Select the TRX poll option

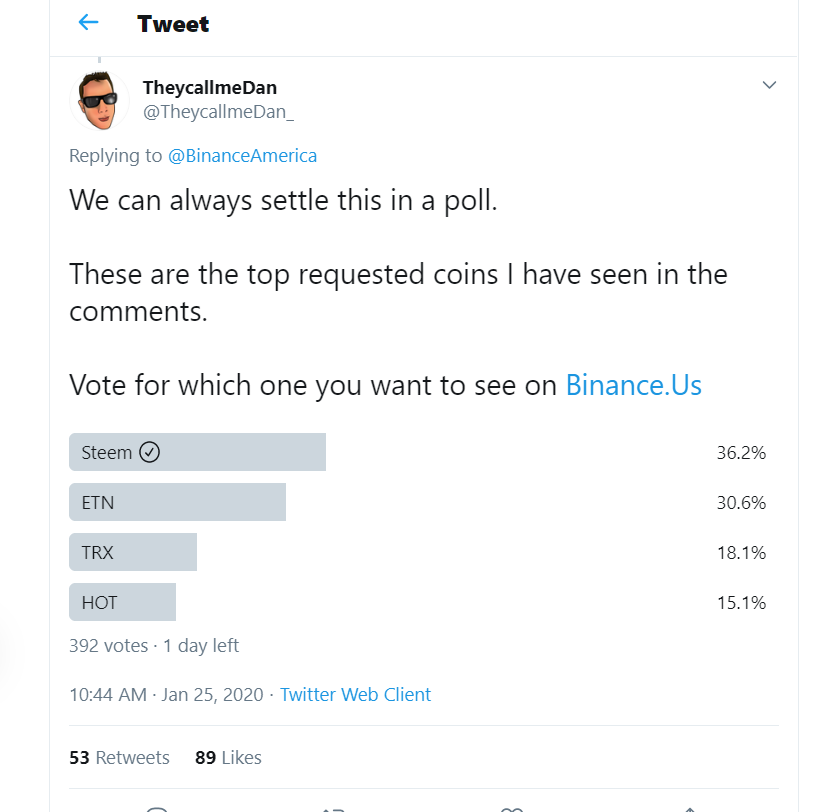[x=417, y=552]
